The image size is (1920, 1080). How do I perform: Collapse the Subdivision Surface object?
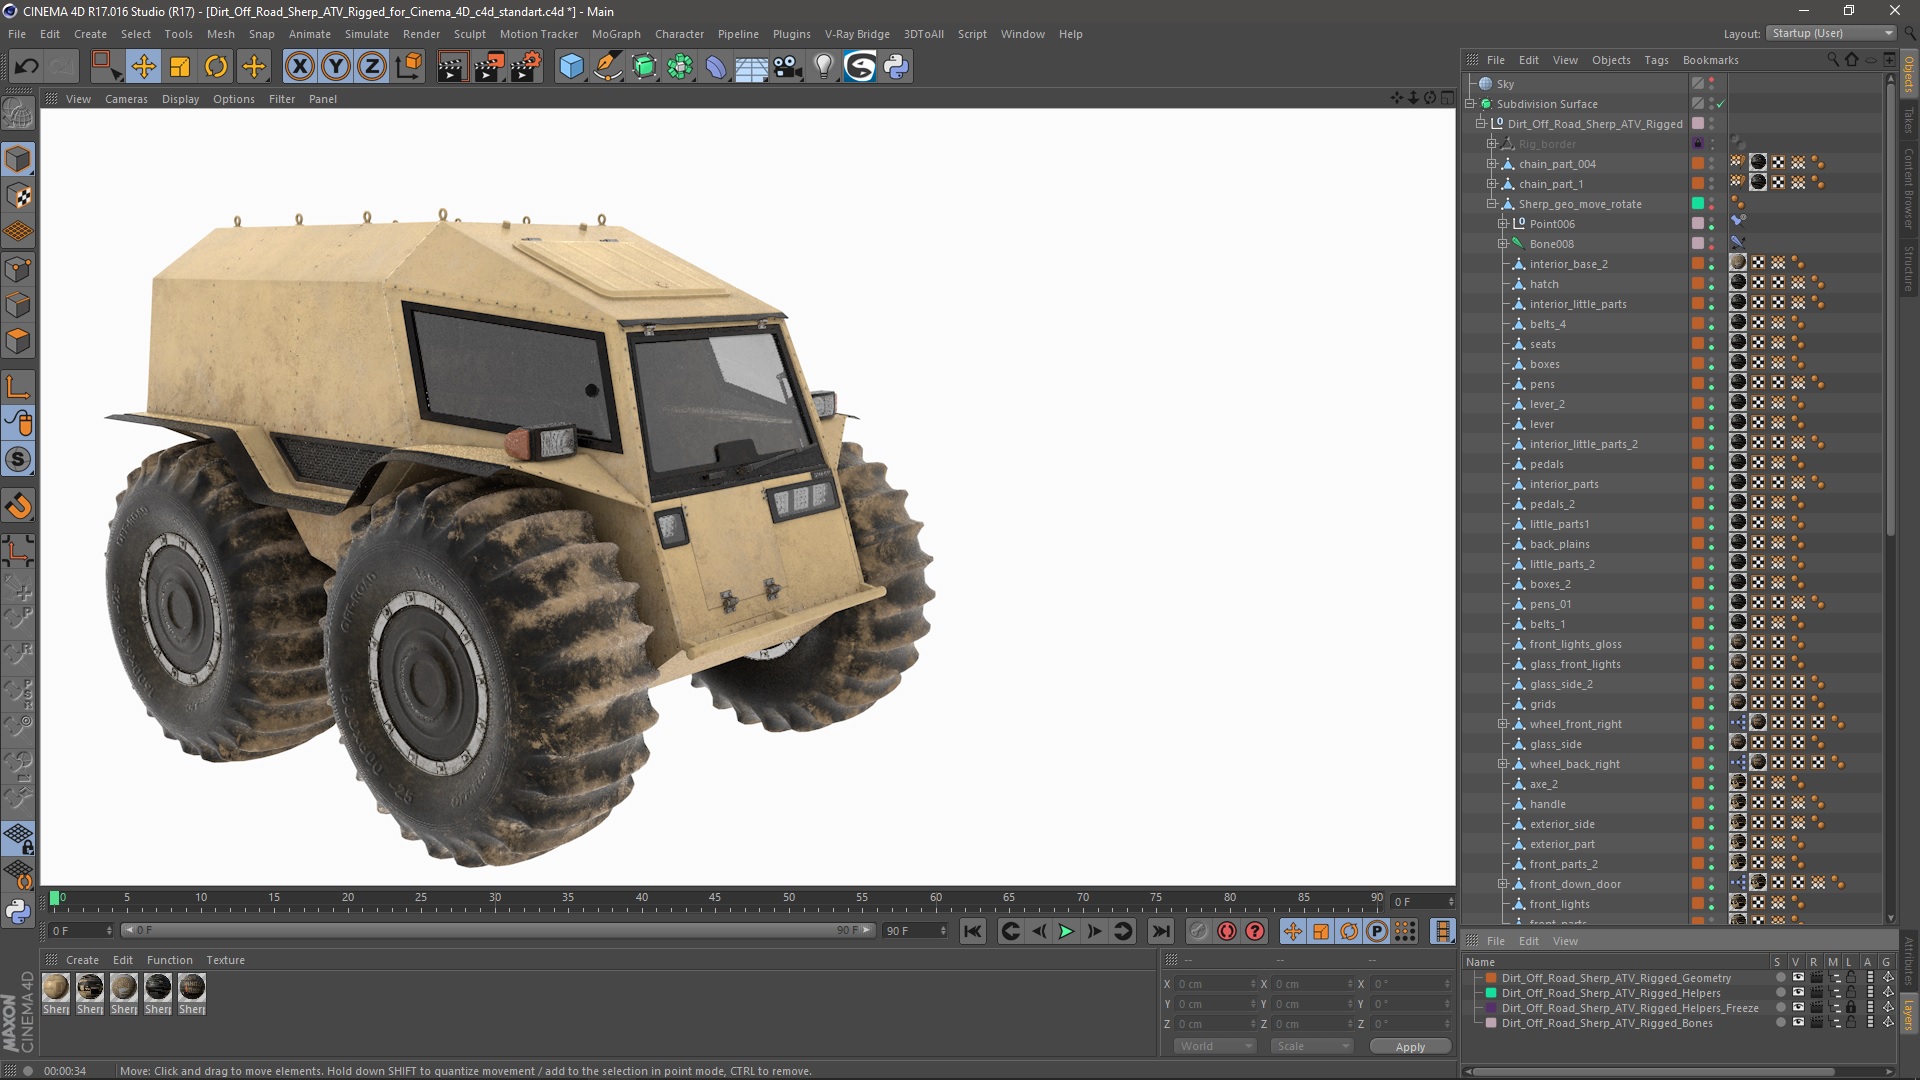click(1471, 104)
